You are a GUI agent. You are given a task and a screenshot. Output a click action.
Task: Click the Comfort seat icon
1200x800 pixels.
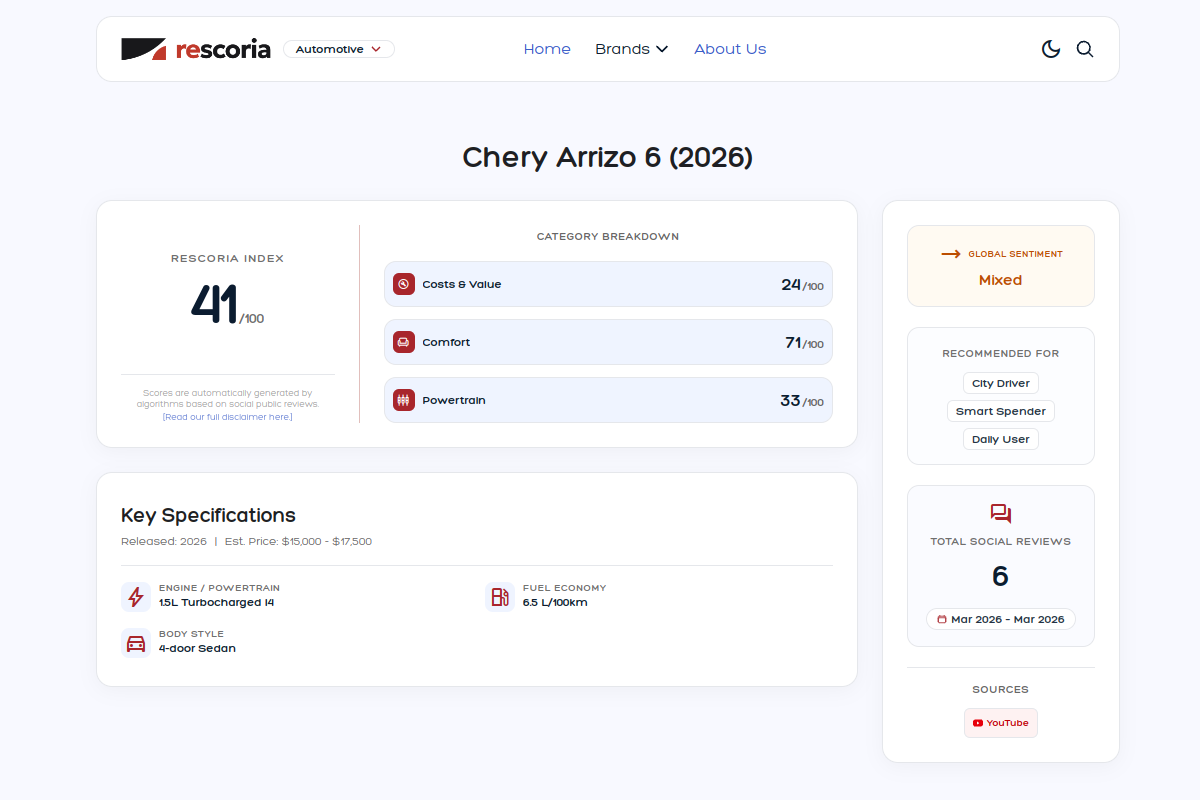pos(404,342)
